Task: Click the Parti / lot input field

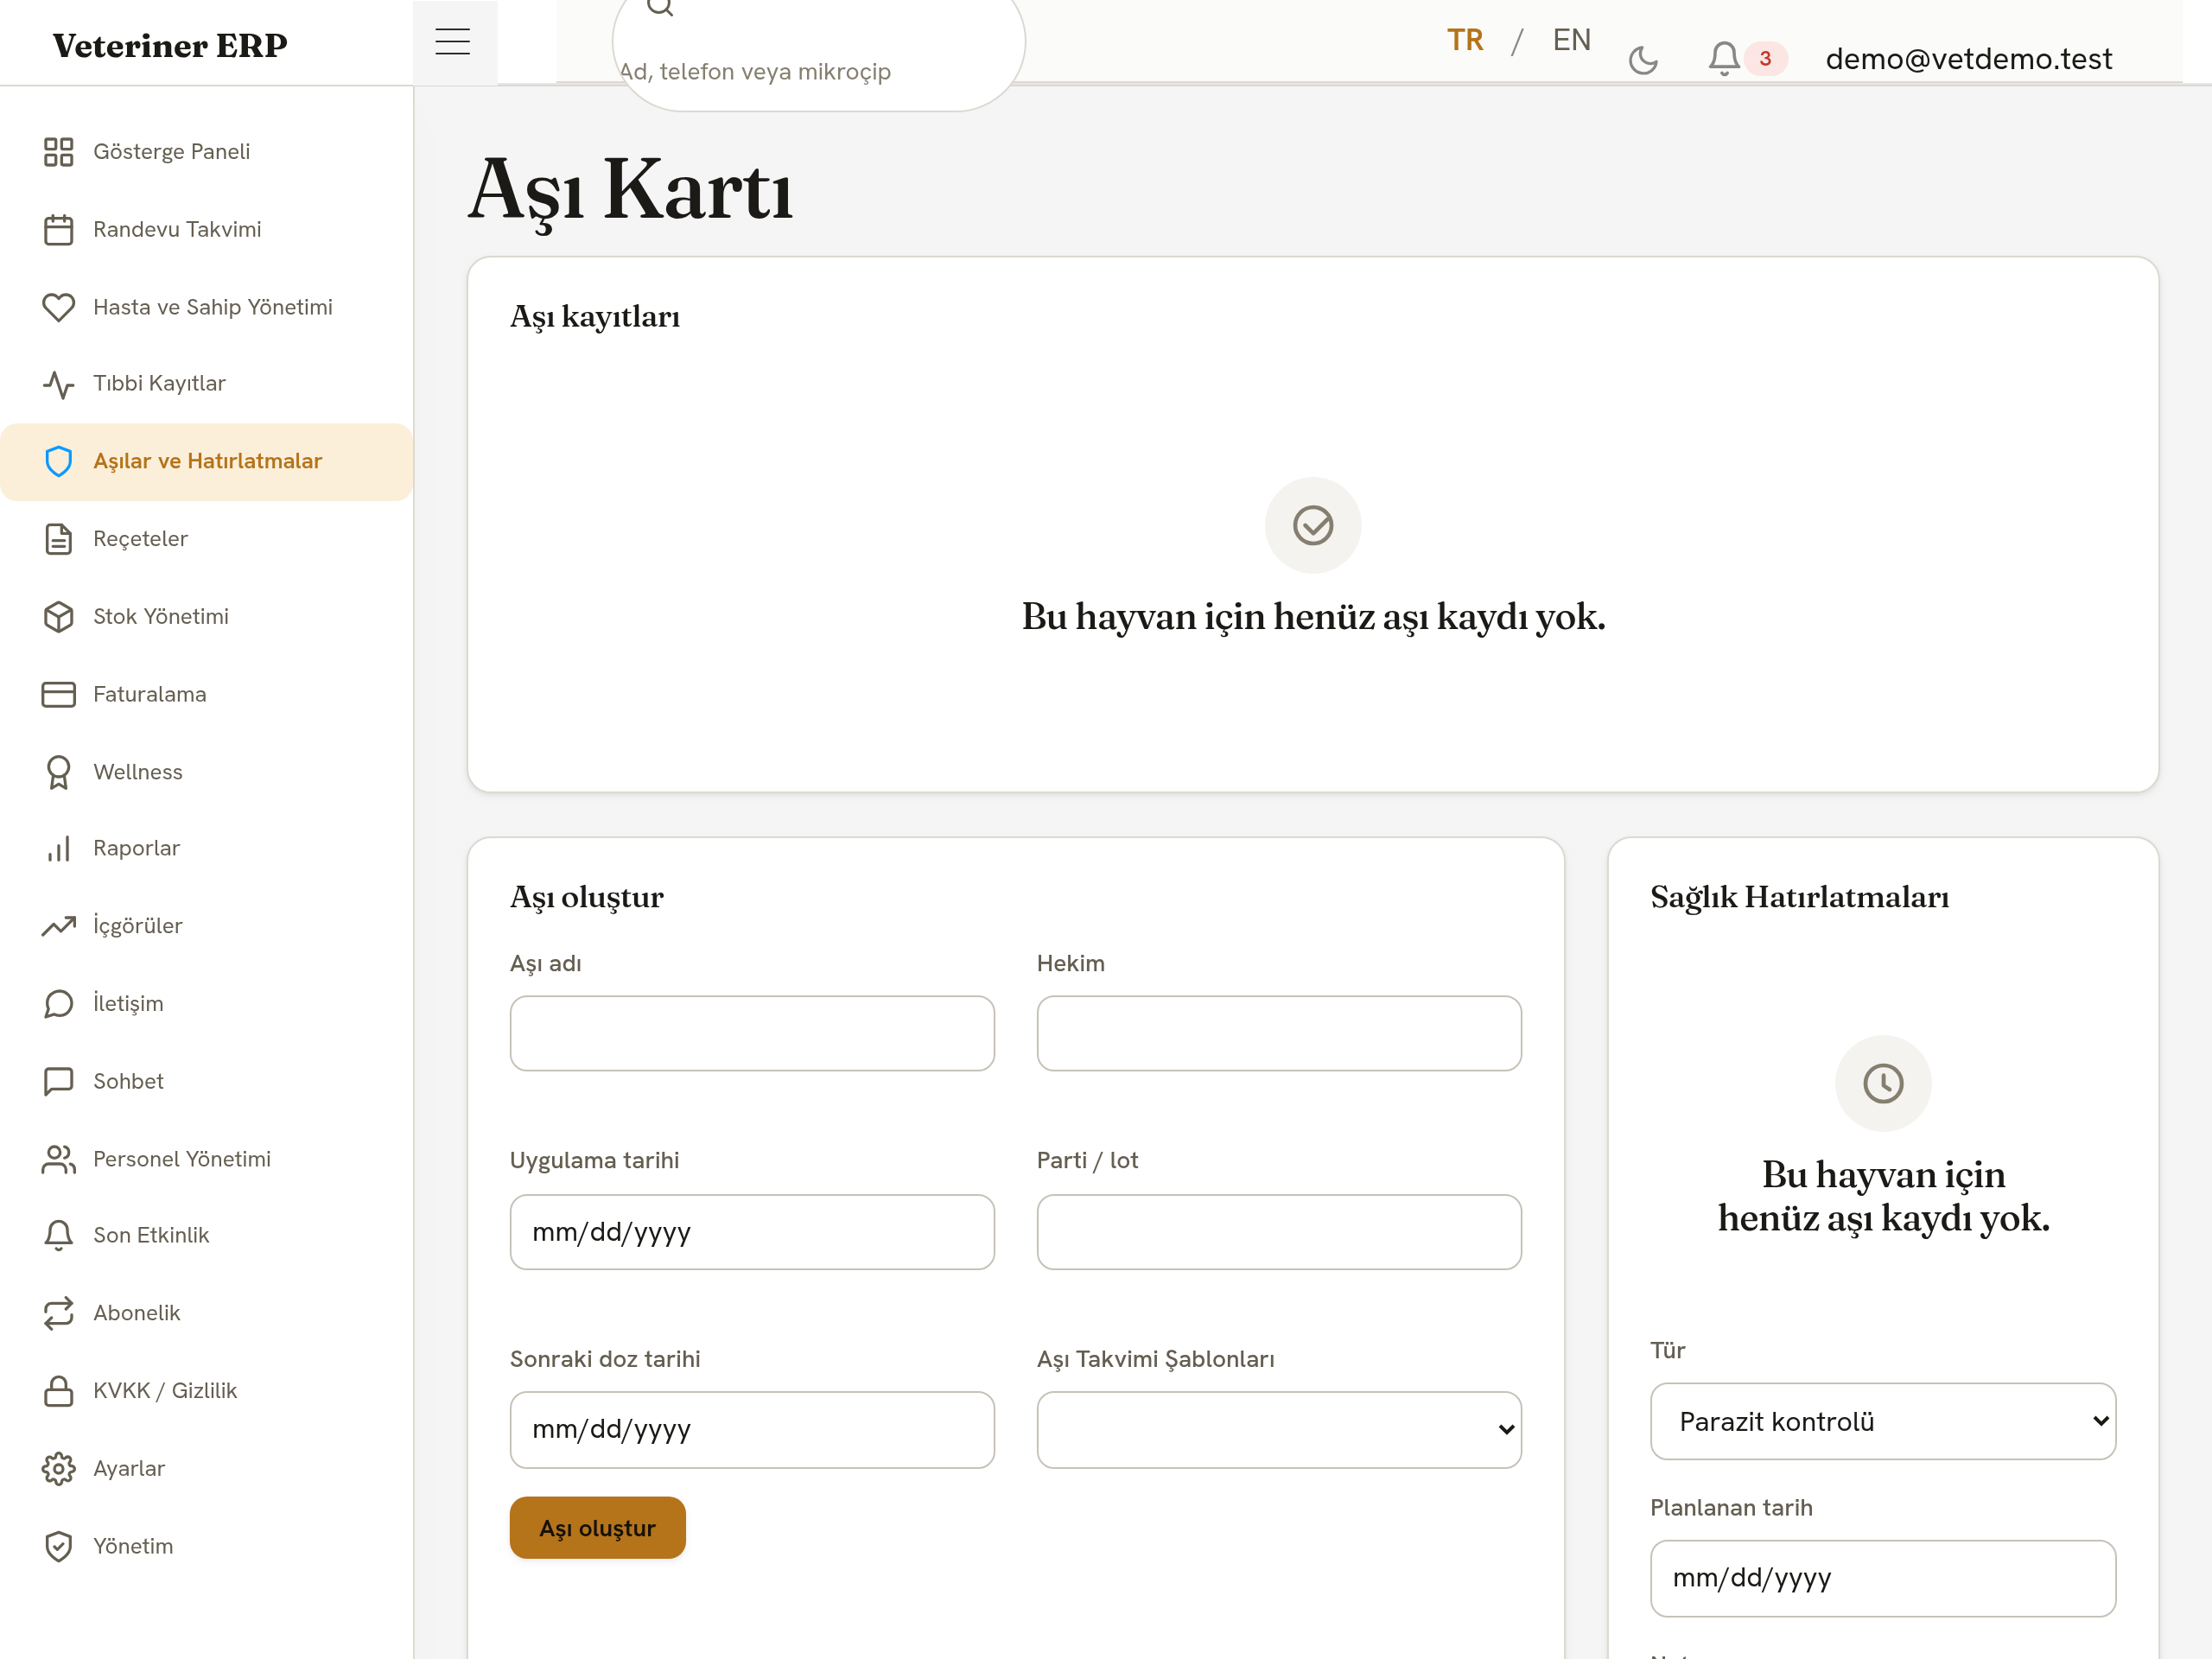Action: [x=1279, y=1232]
